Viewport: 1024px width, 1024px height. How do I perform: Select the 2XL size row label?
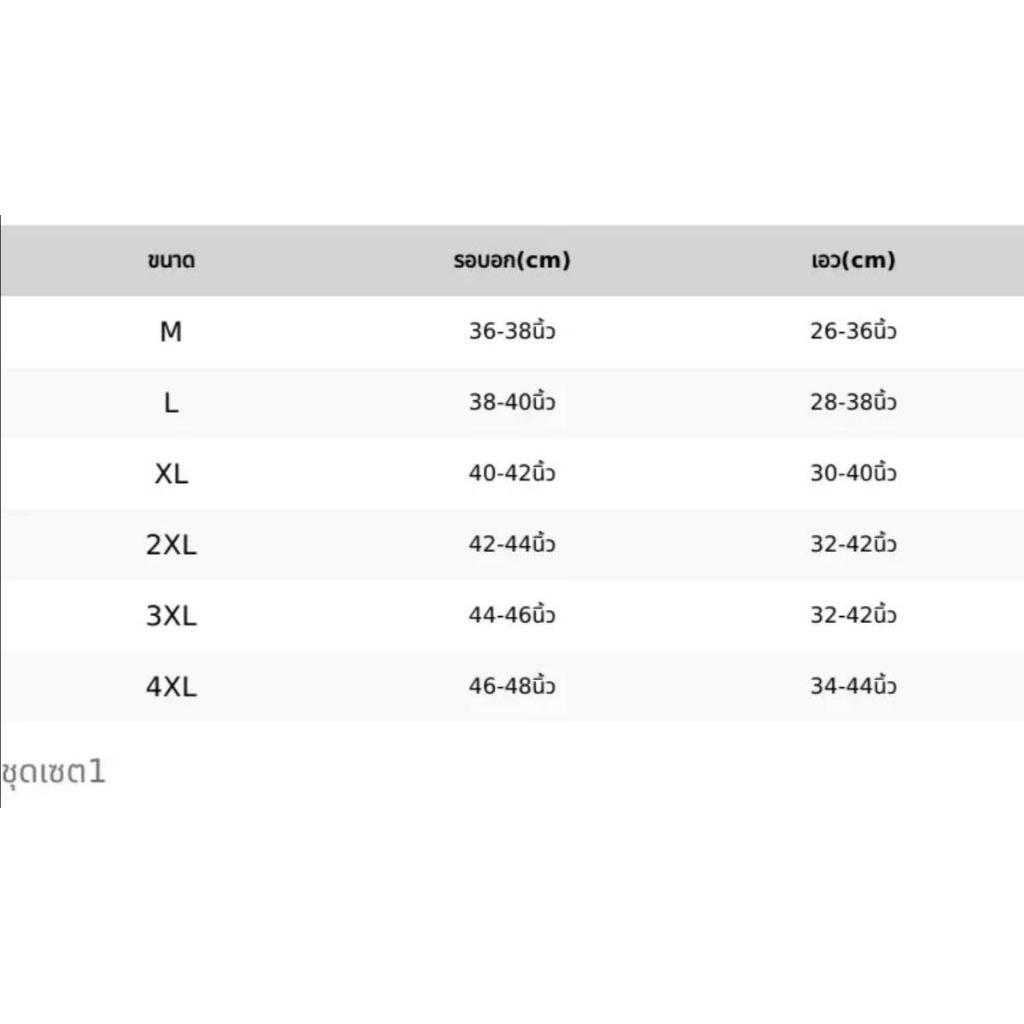point(171,545)
